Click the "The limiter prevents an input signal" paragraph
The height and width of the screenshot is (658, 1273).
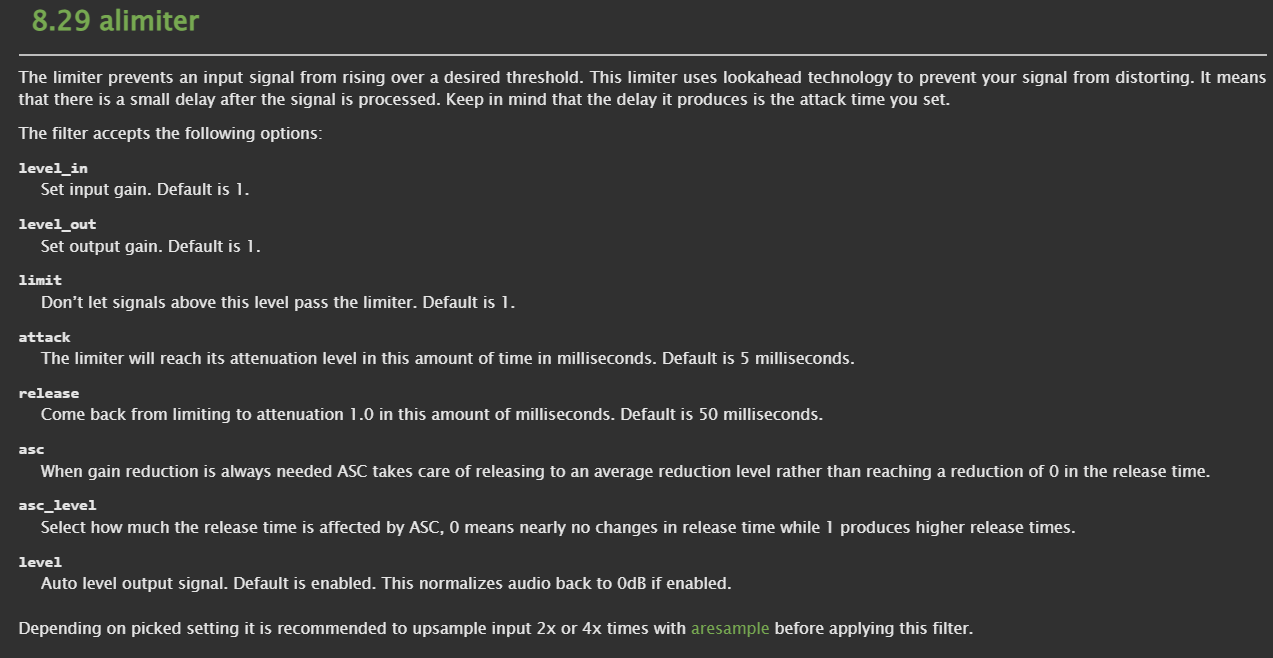pyautogui.click(x=640, y=88)
